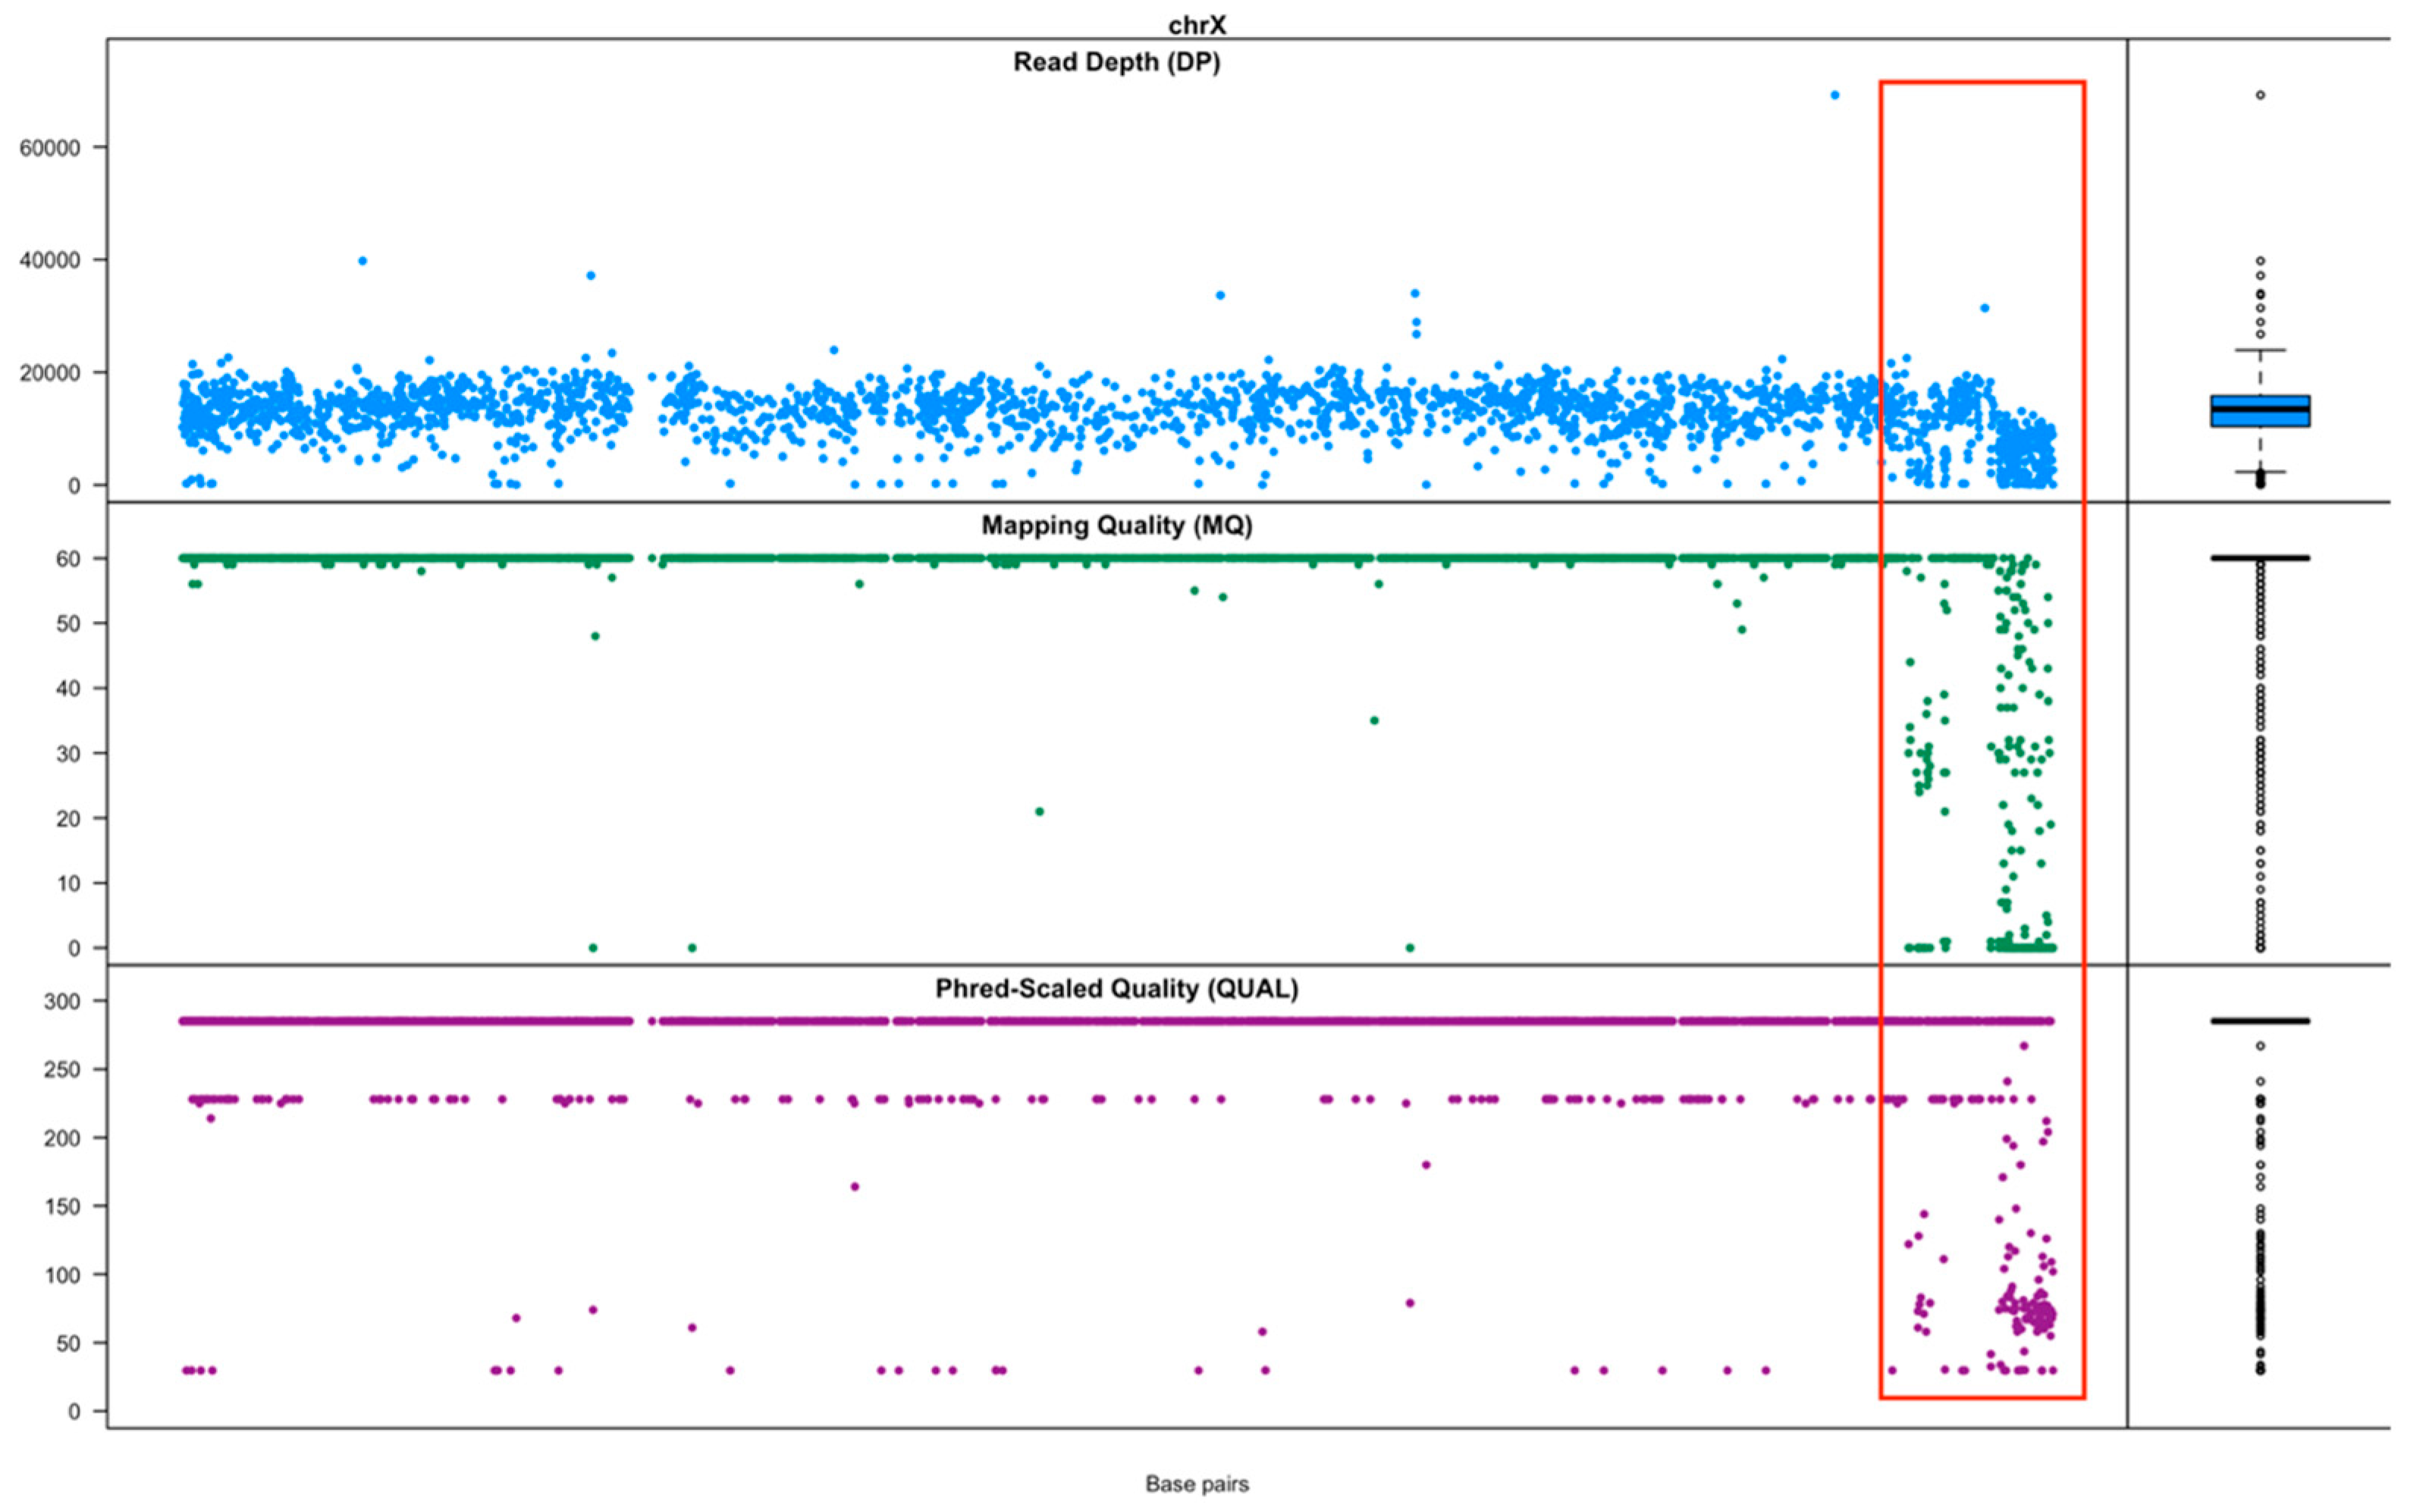Click the Read Depth (DP) panel title
This screenshot has width=2410, height=1512.
pyautogui.click(x=1116, y=62)
